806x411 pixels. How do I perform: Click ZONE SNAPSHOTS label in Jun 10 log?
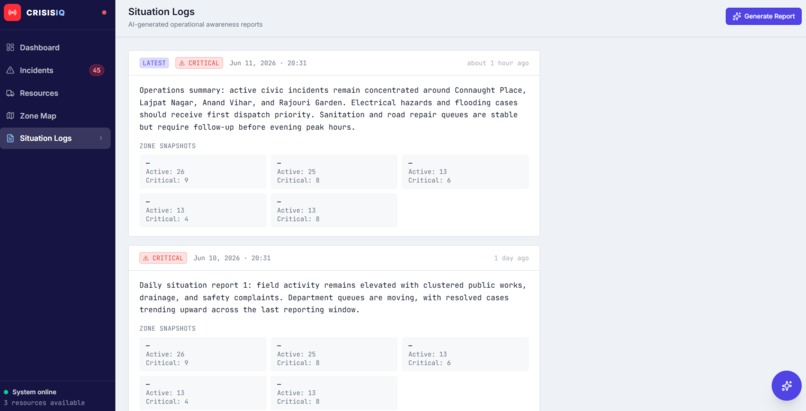[x=168, y=328]
